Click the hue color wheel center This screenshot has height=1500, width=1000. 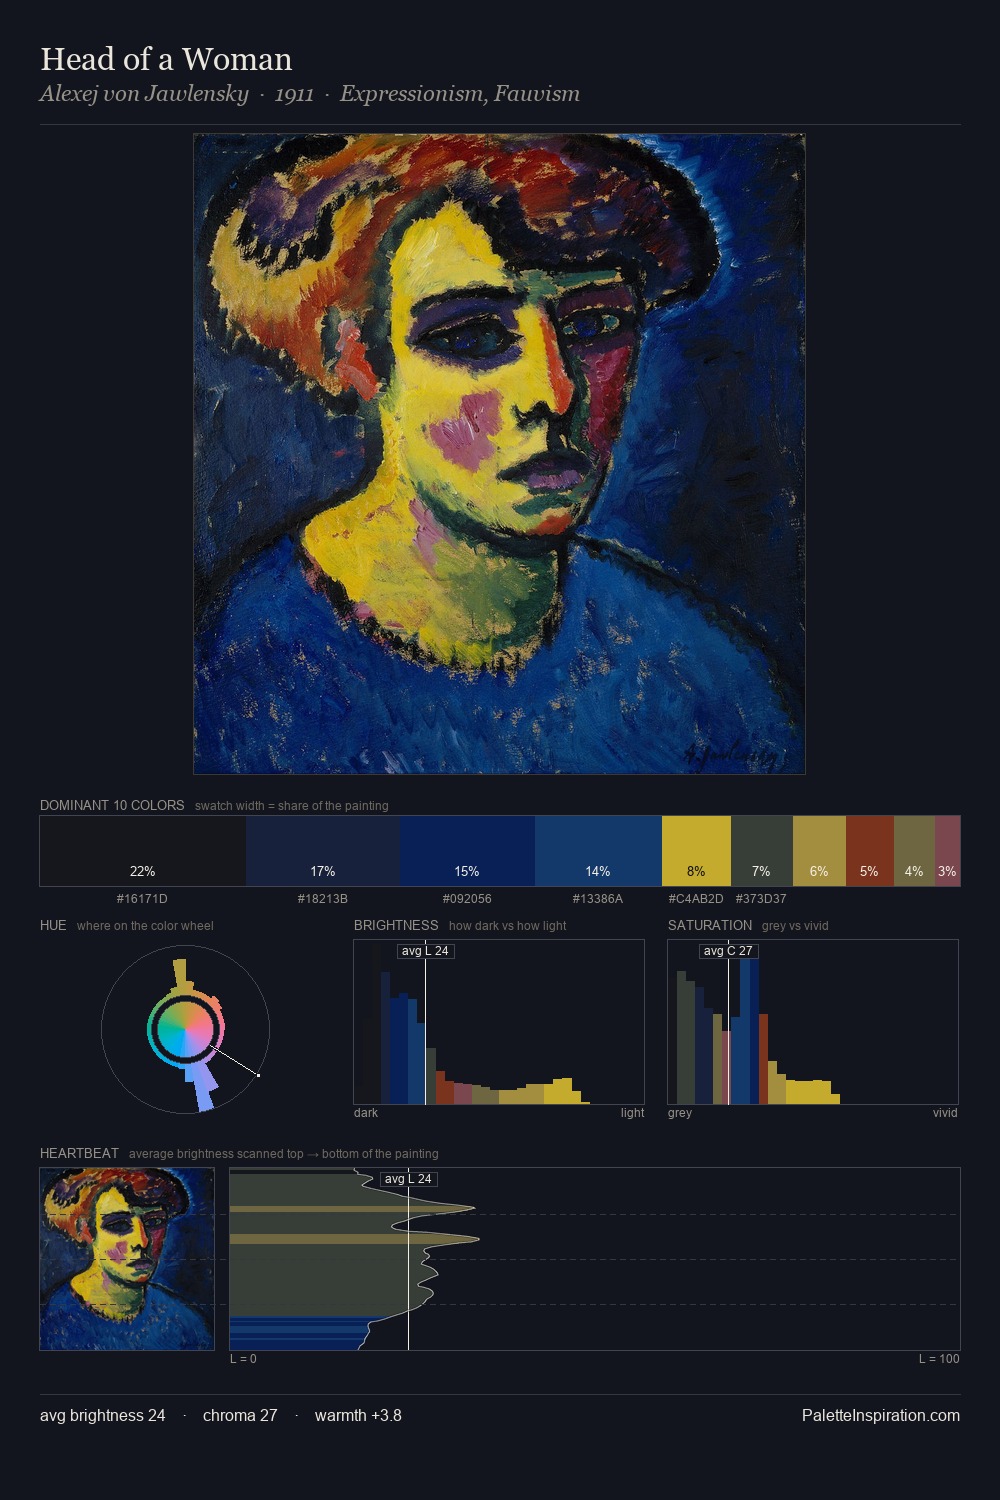pos(185,1030)
